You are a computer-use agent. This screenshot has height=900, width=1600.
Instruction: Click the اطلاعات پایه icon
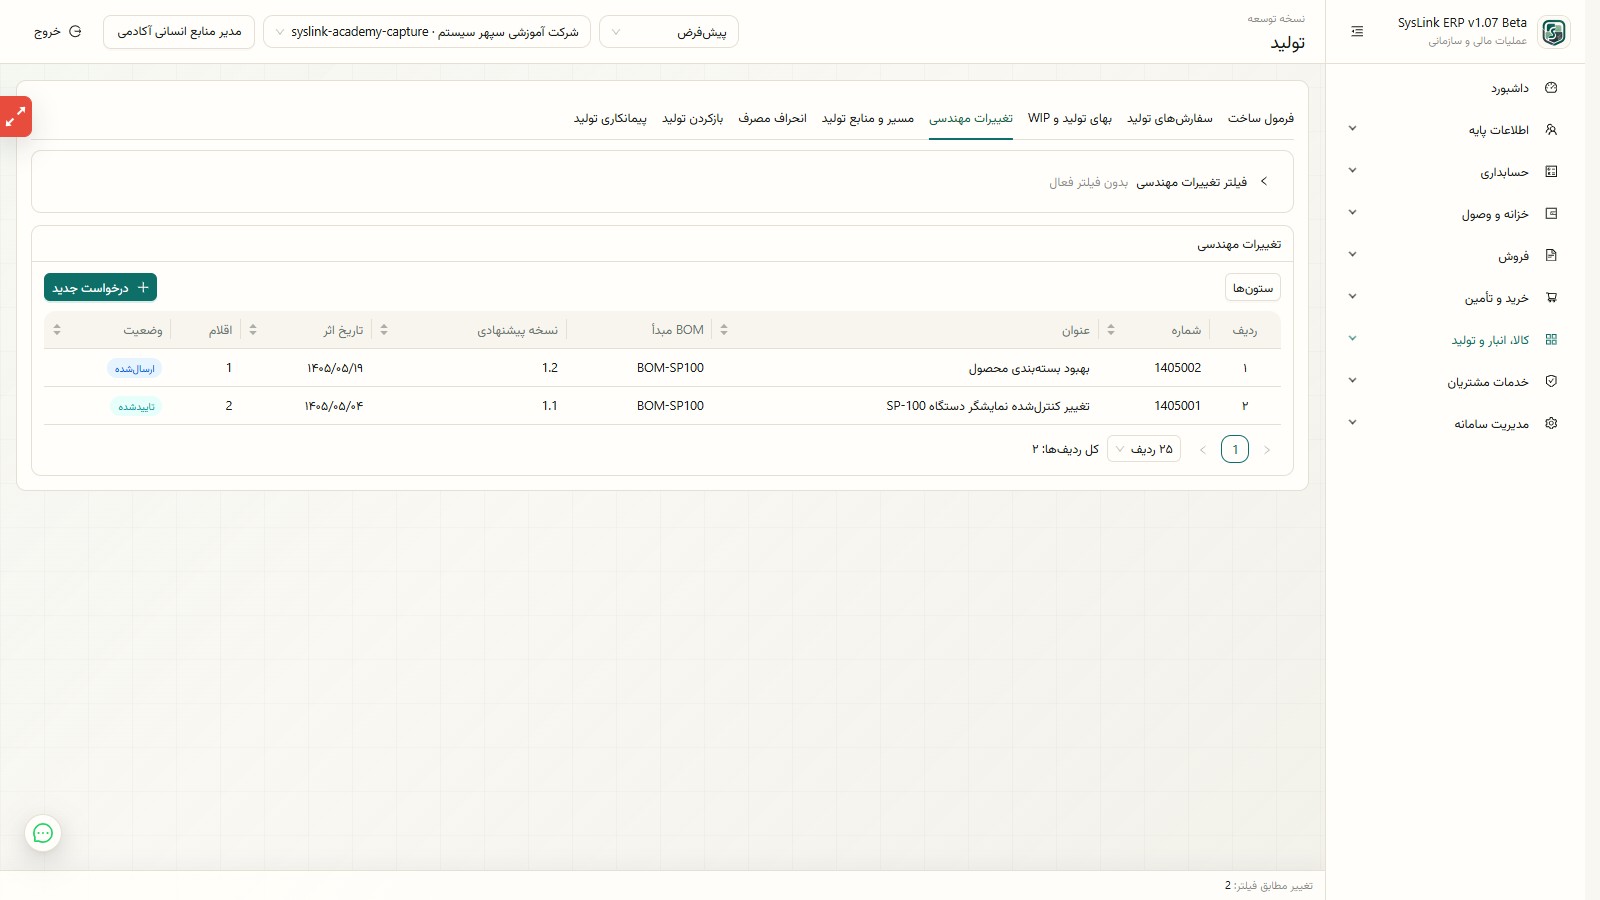pyautogui.click(x=1551, y=130)
